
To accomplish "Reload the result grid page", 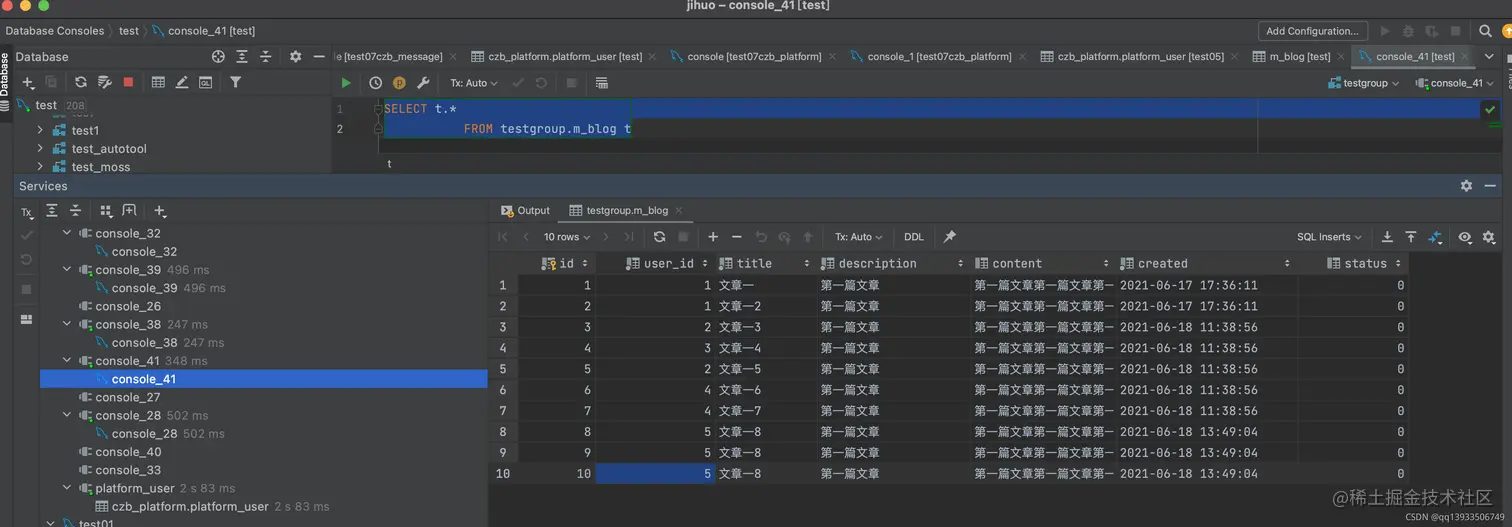I will pos(659,237).
